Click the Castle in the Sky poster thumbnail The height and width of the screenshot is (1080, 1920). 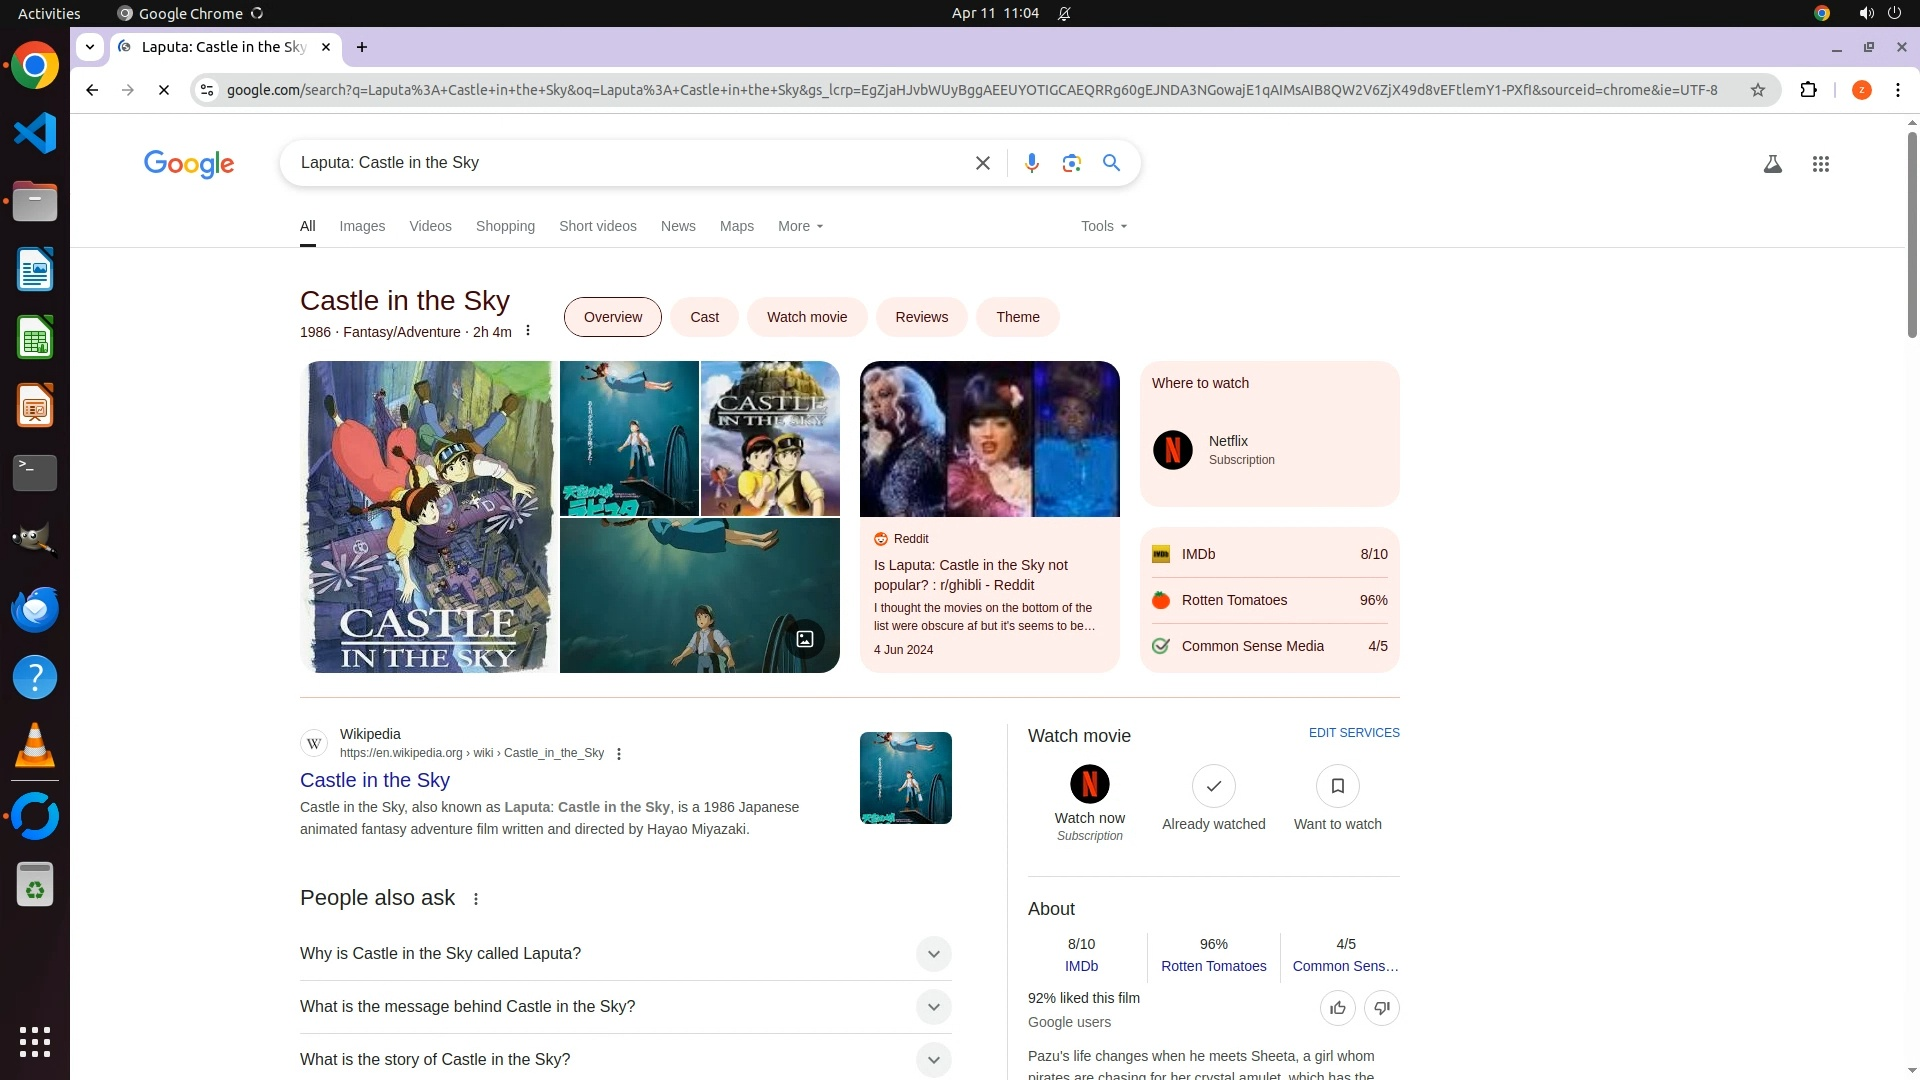tap(429, 517)
